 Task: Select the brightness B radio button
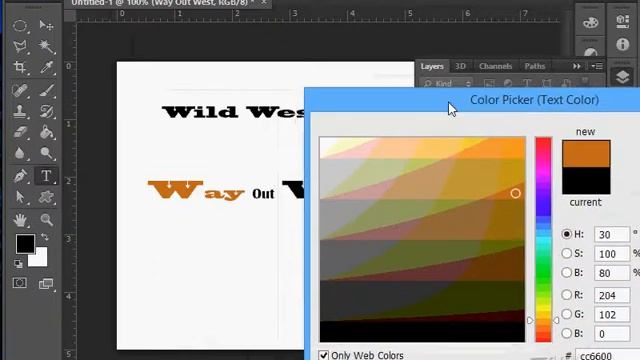point(566,272)
